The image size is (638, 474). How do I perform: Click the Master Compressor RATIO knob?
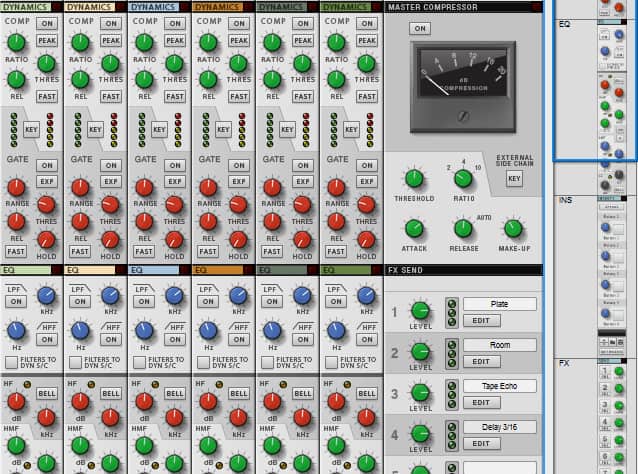[x=463, y=179]
